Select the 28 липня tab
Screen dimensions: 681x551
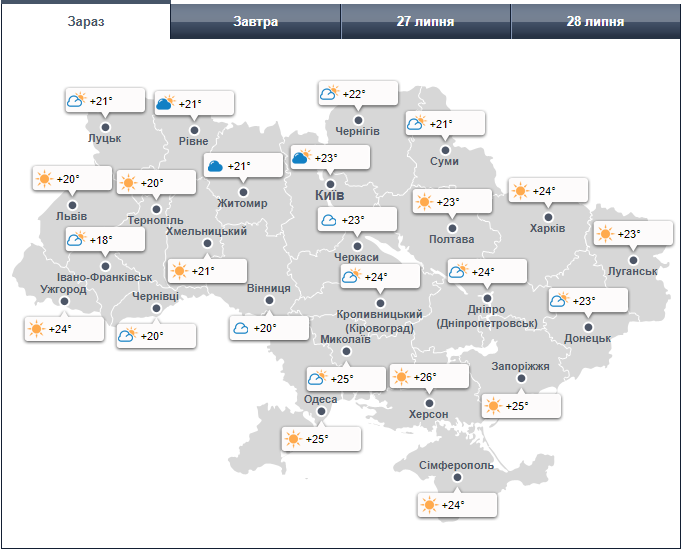595,21
